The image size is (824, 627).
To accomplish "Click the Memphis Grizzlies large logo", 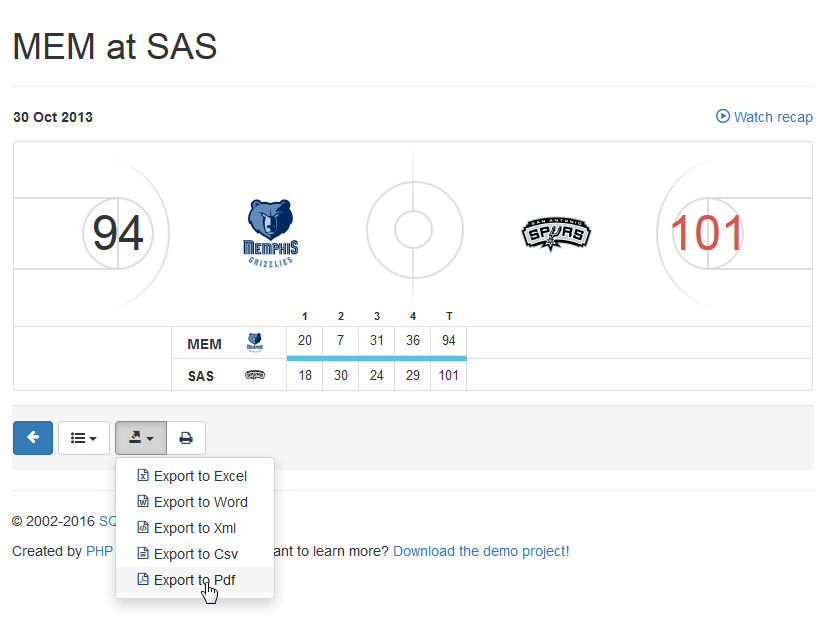I will click(x=272, y=232).
